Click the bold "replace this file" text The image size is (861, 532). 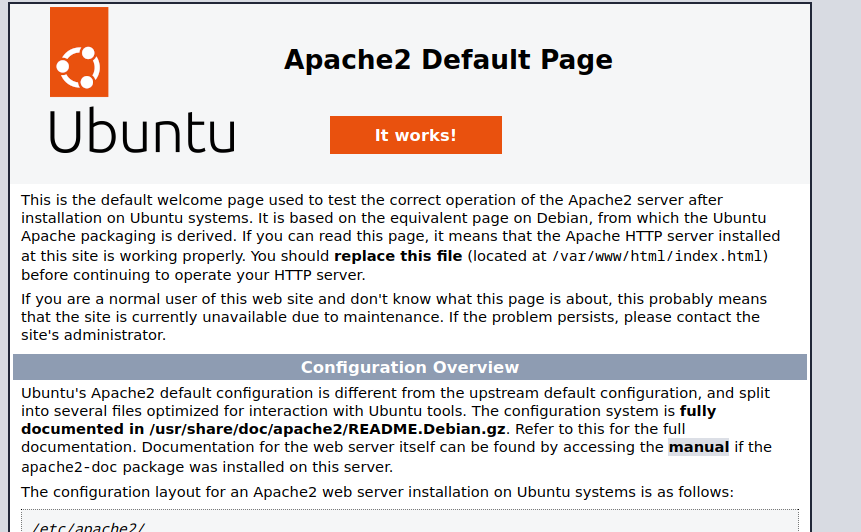[400, 256]
